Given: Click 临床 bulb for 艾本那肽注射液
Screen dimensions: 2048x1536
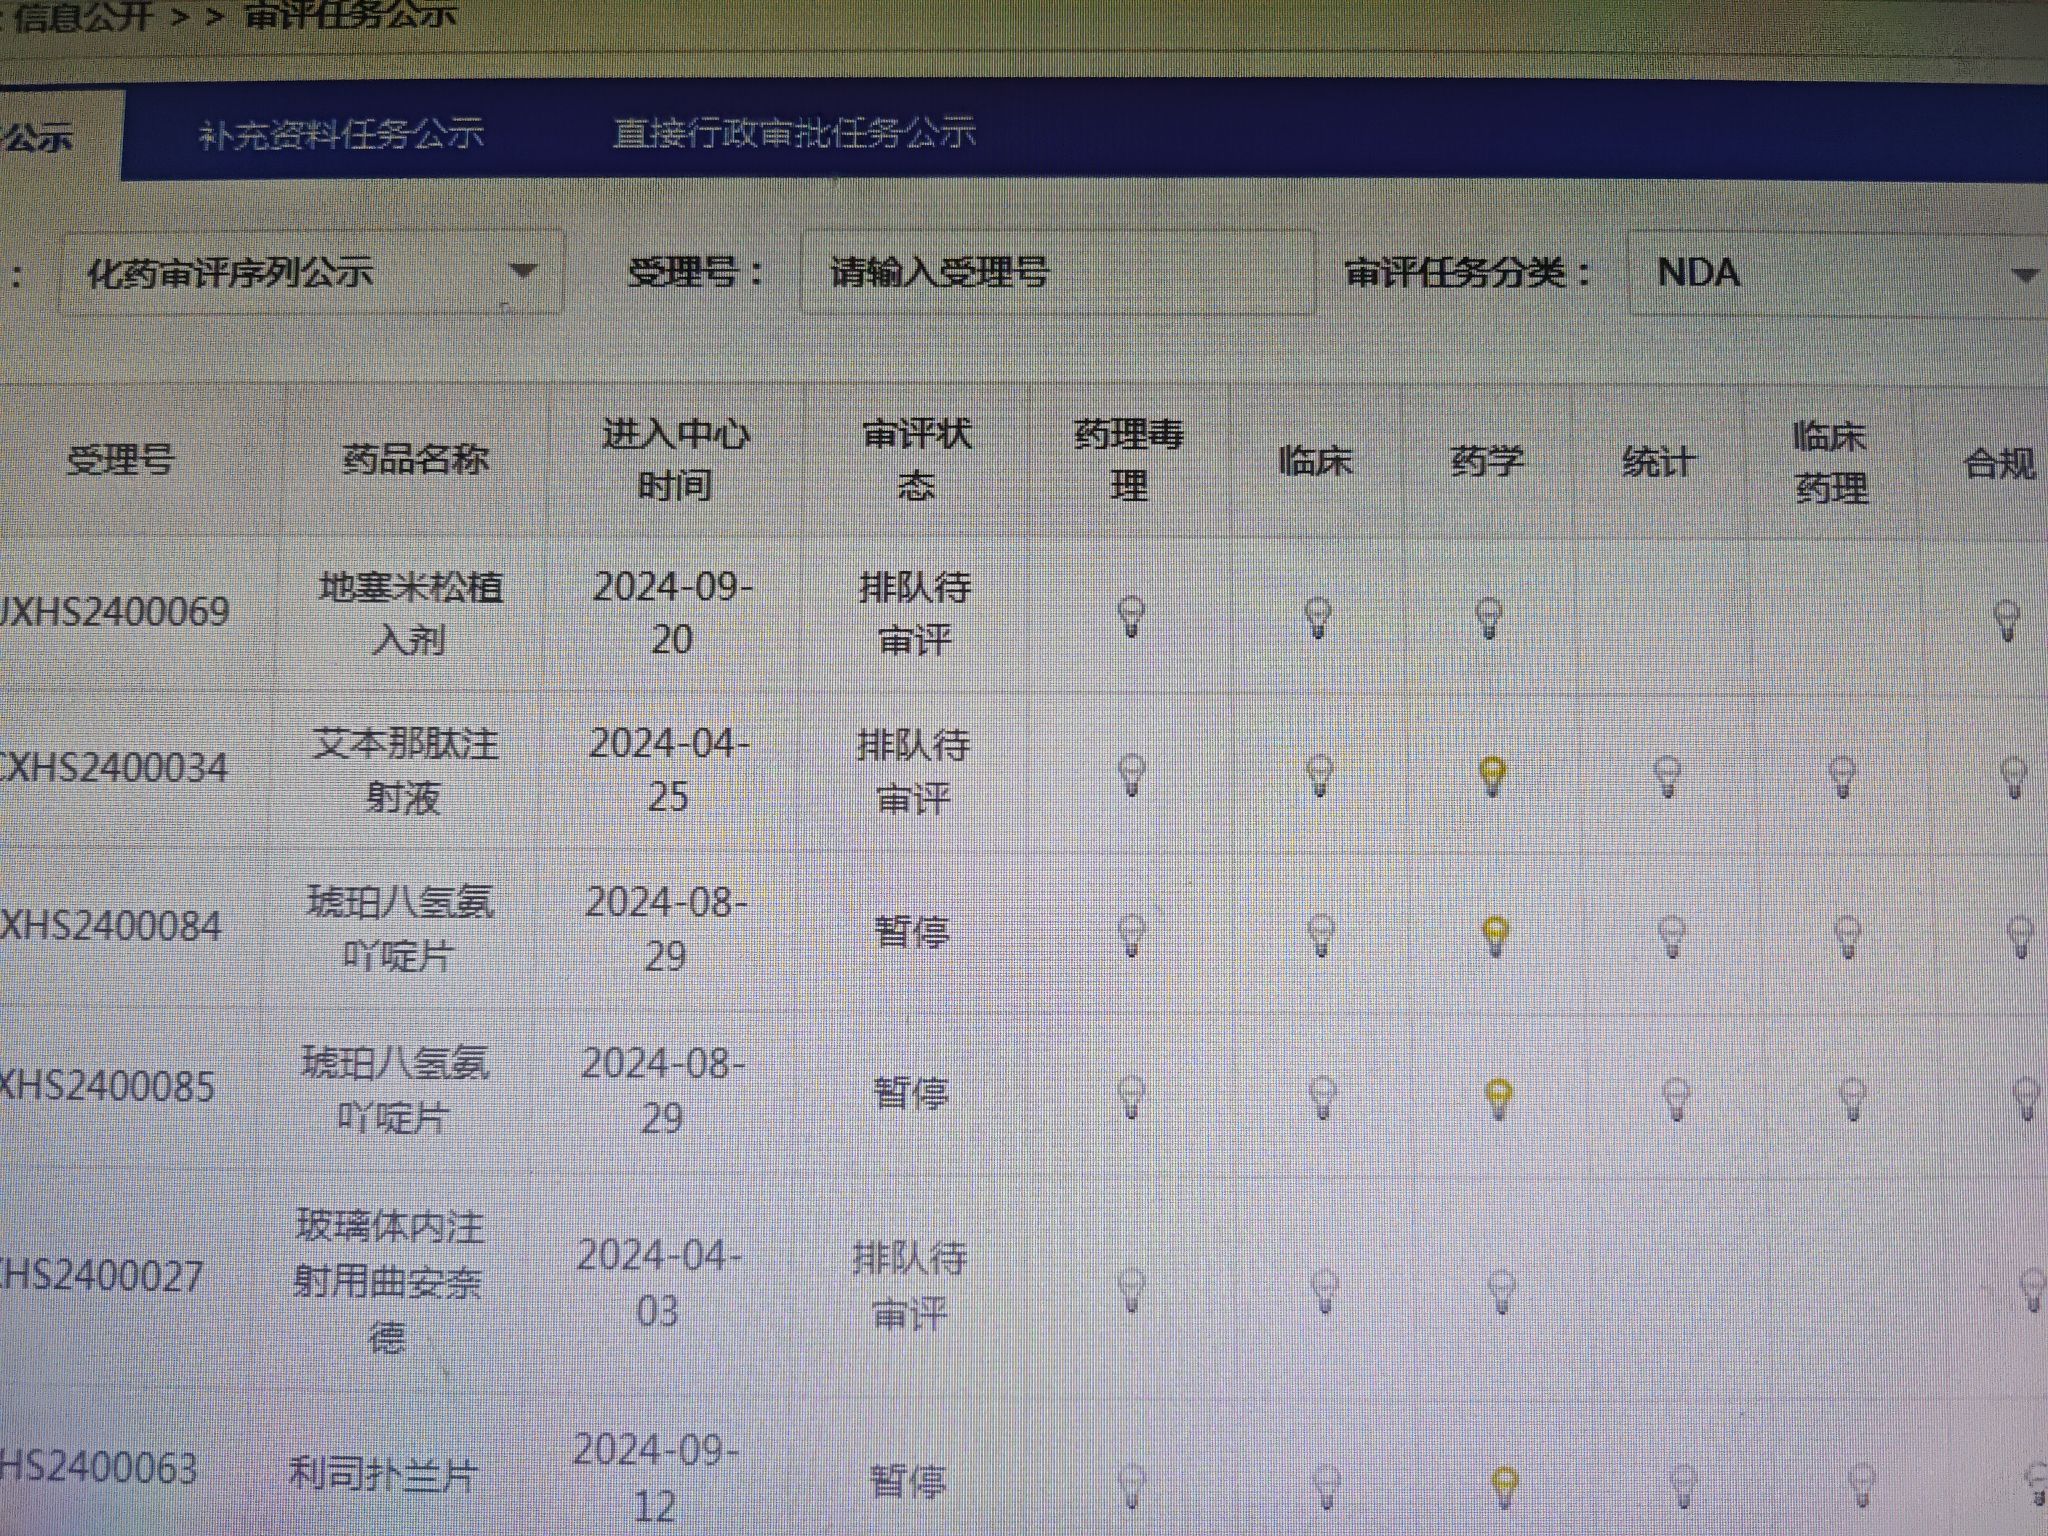Looking at the screenshot, I should [x=1320, y=775].
